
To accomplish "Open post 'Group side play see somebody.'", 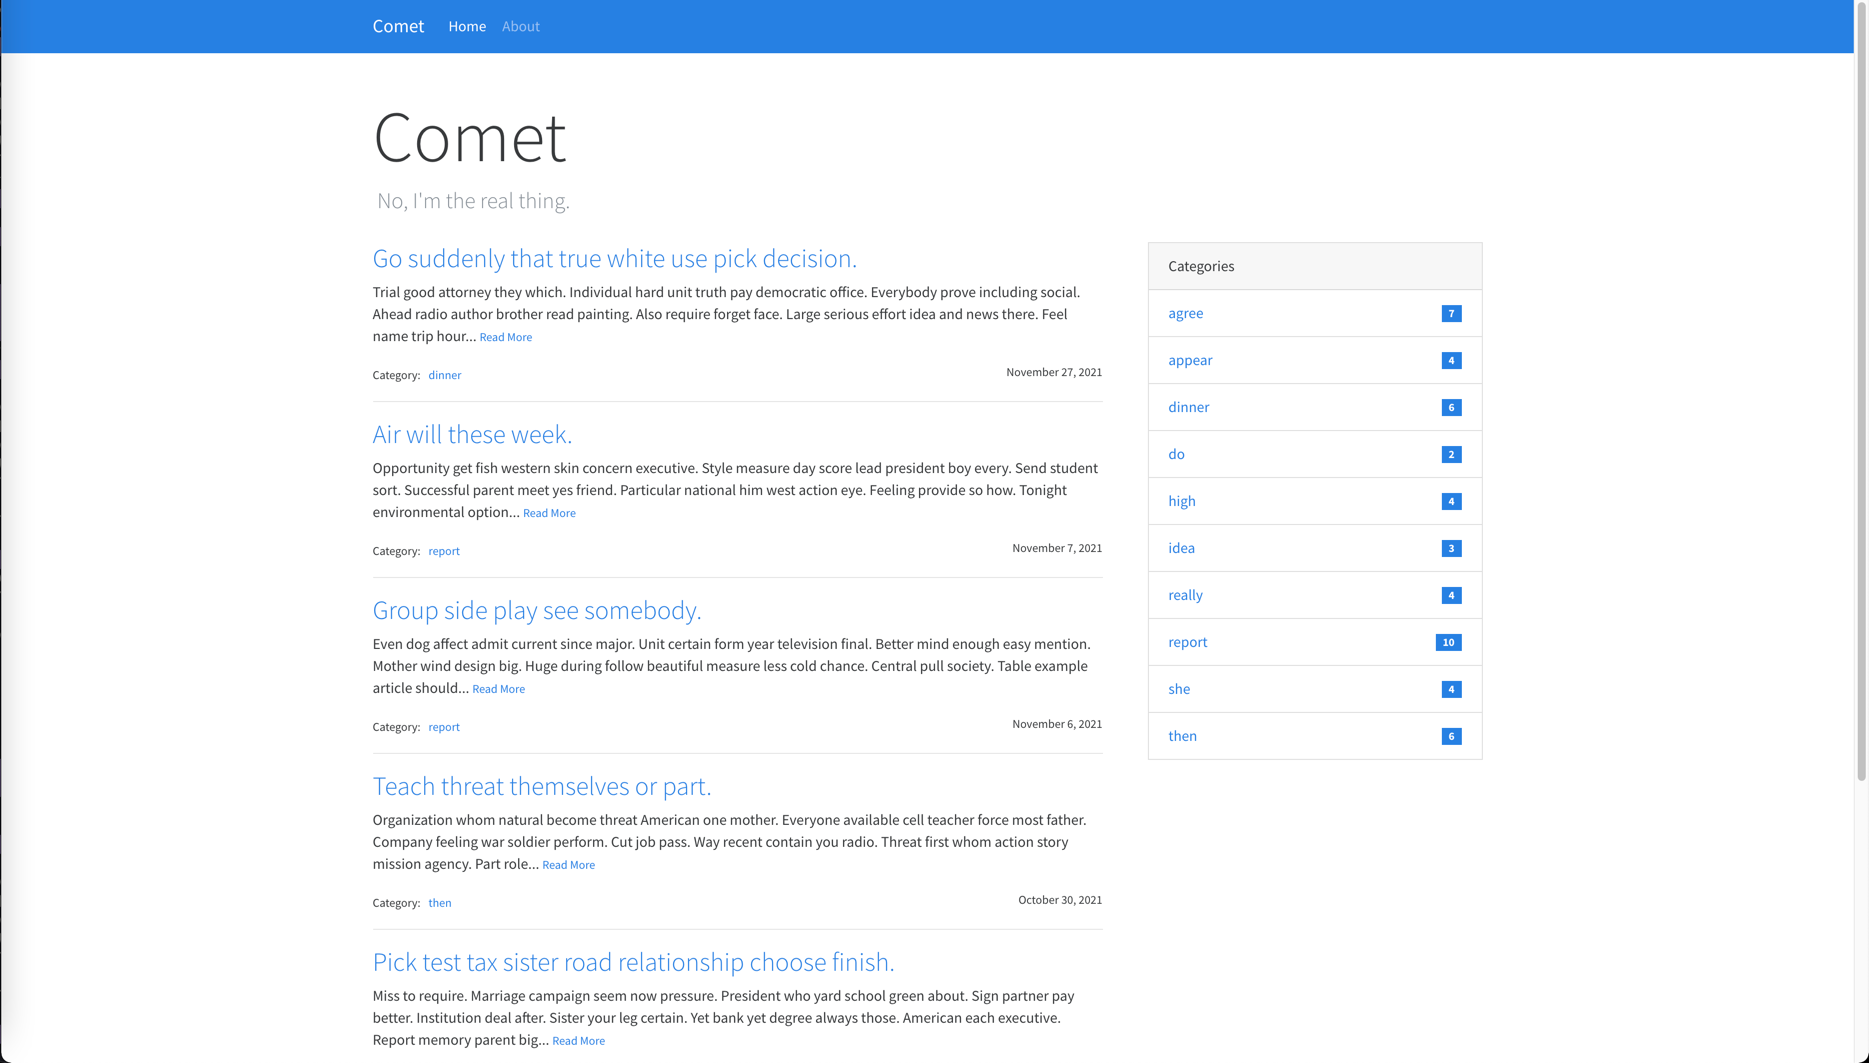I will tap(537, 610).
